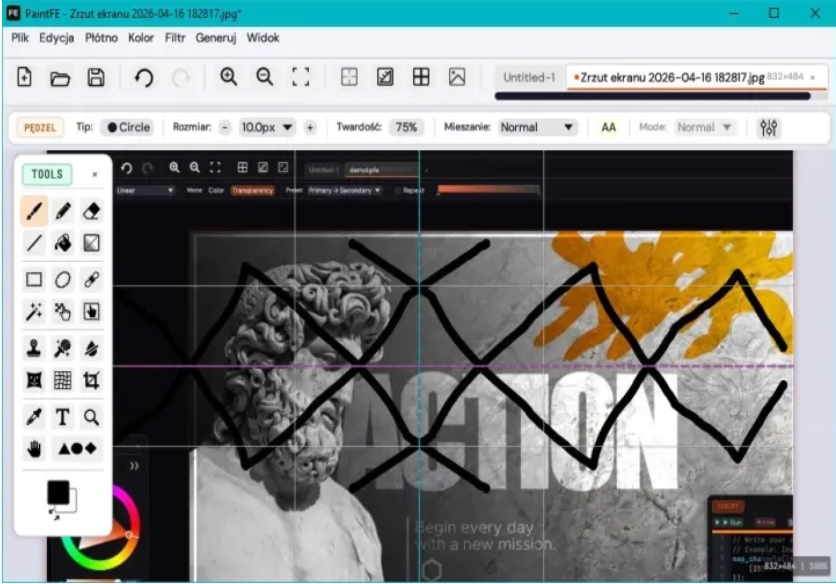
Task: Close the Tools panel
Action: pyautogui.click(x=94, y=174)
